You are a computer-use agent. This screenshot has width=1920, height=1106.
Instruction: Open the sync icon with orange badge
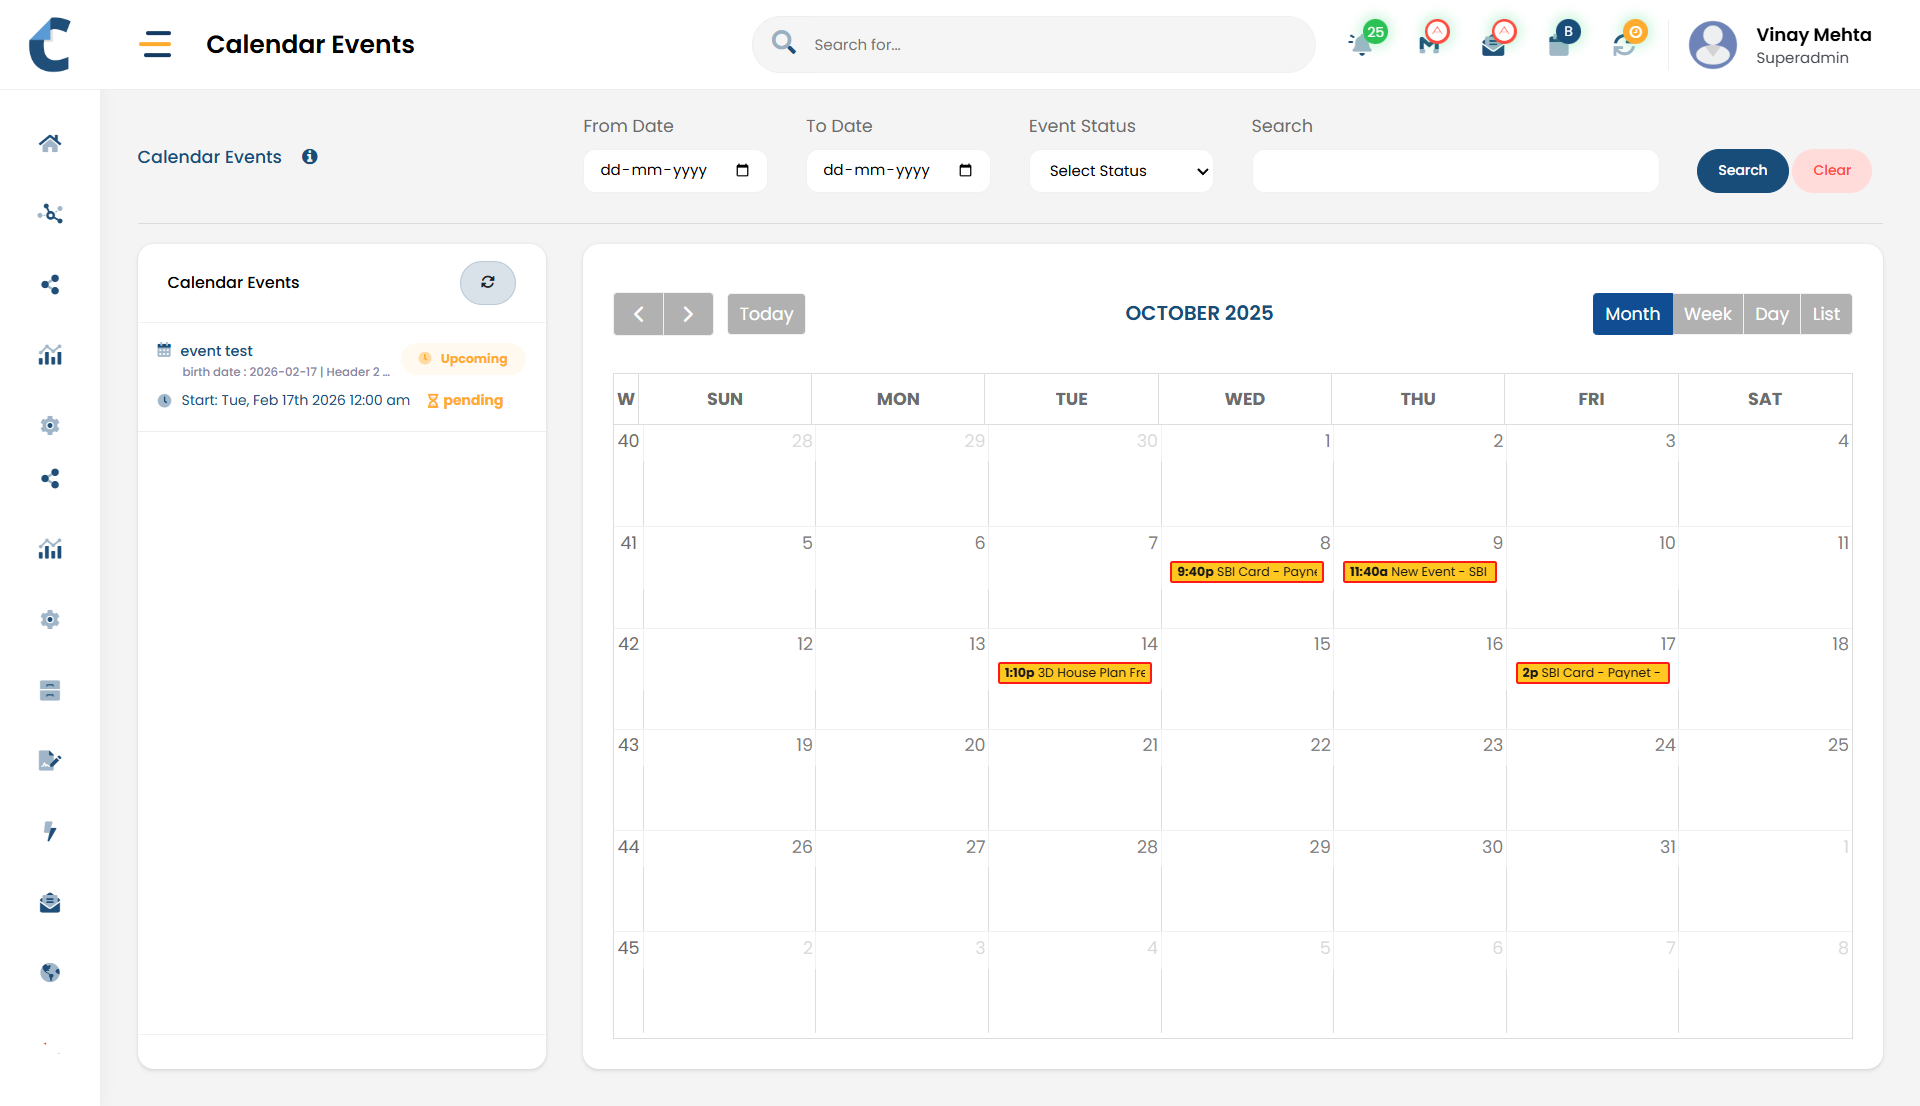pos(1625,45)
